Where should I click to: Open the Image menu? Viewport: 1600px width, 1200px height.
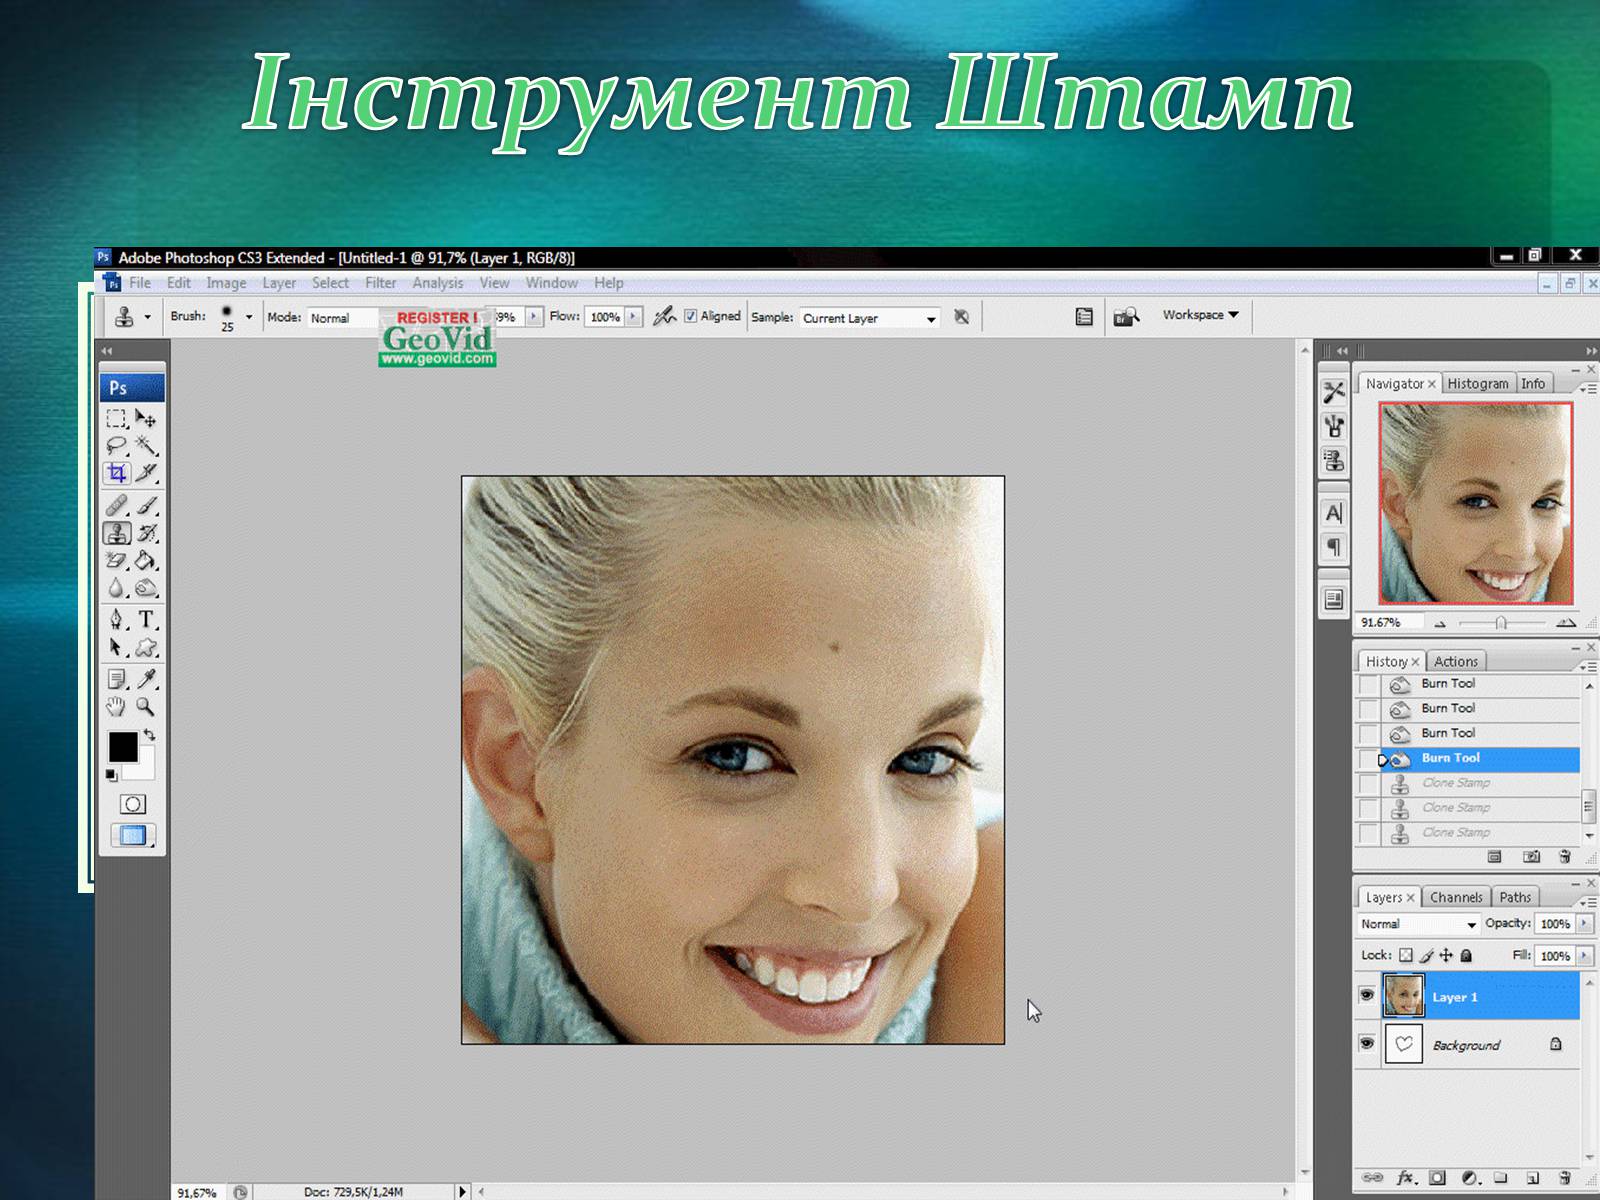pos(226,283)
